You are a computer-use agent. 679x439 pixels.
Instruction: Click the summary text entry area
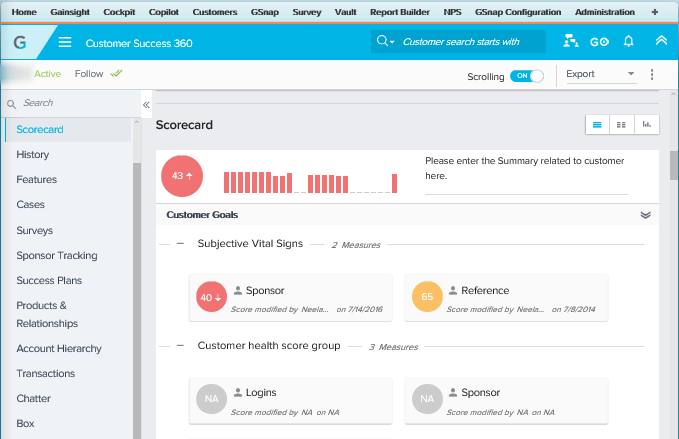pyautogui.click(x=526, y=173)
